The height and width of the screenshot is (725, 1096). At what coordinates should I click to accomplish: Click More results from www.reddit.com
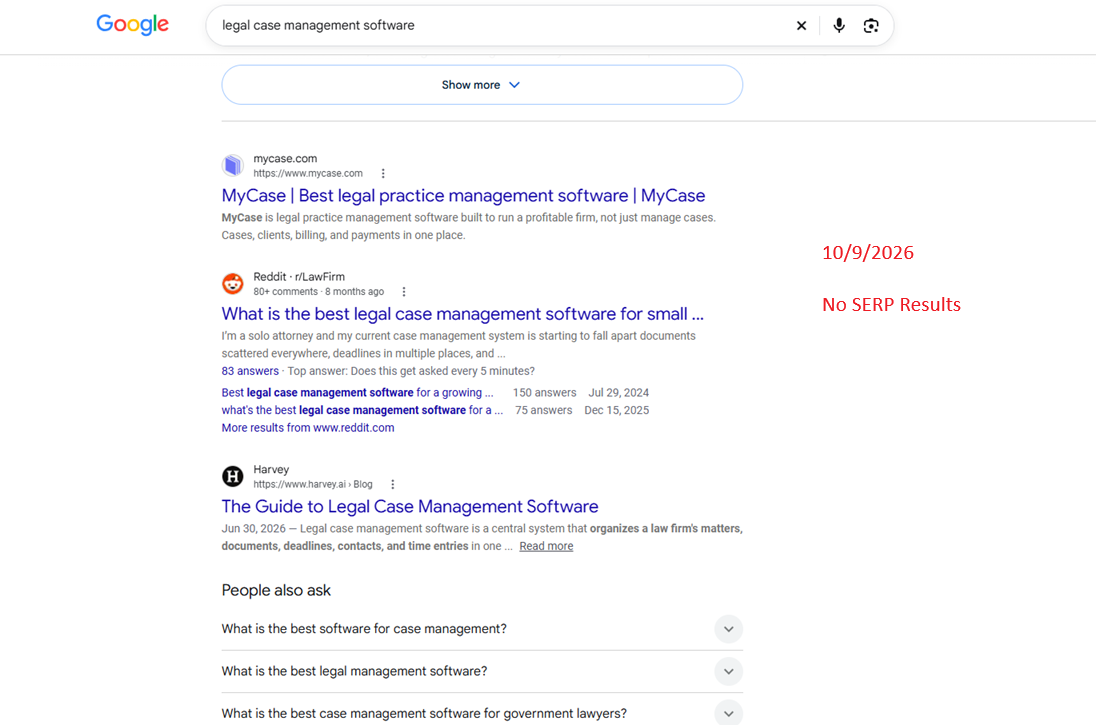[308, 428]
